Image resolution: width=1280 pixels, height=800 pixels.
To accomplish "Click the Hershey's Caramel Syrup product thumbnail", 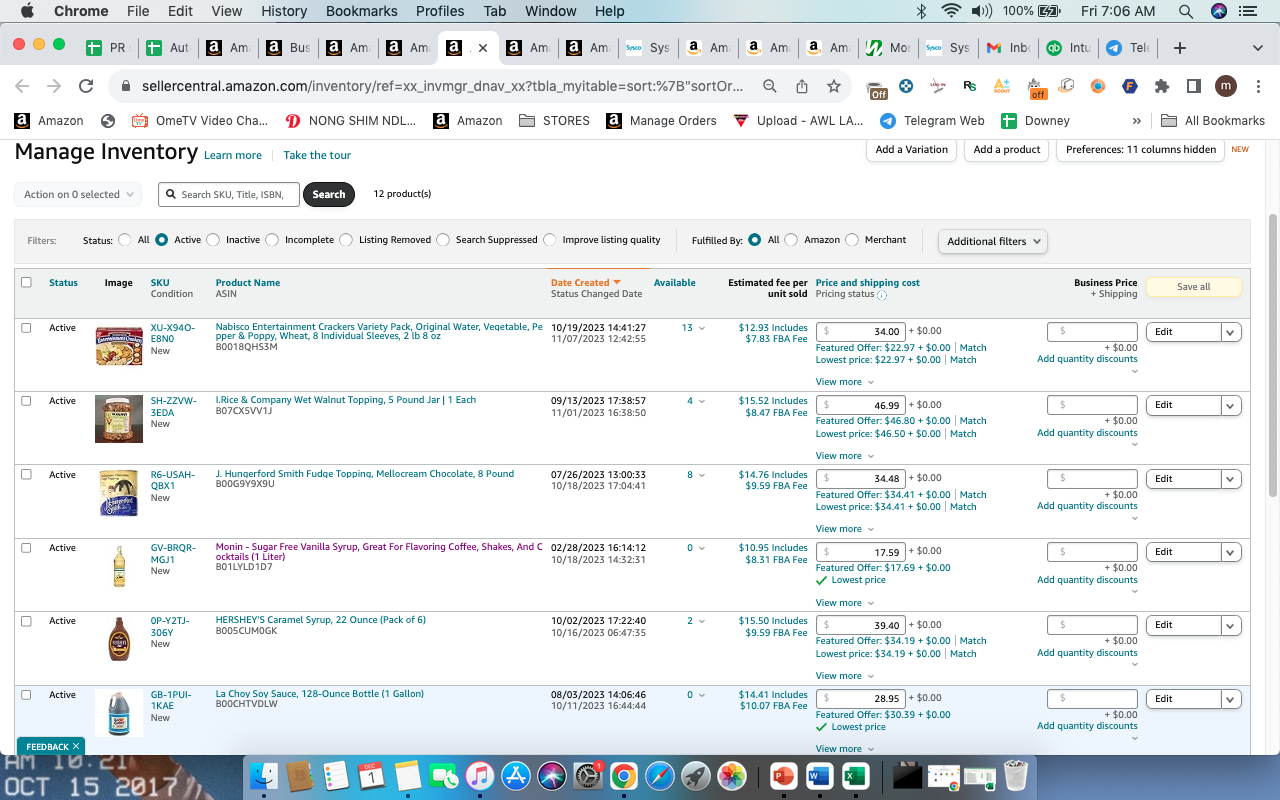I will 119,638.
